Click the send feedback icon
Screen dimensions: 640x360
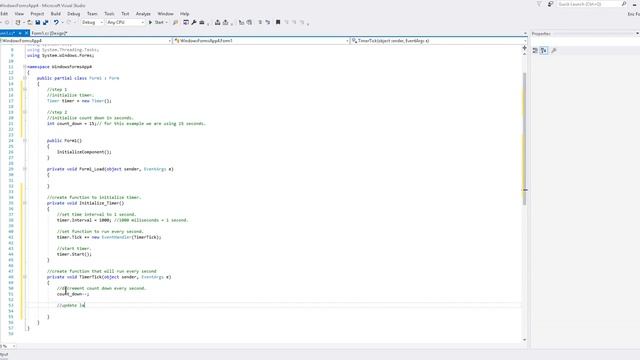550,4
